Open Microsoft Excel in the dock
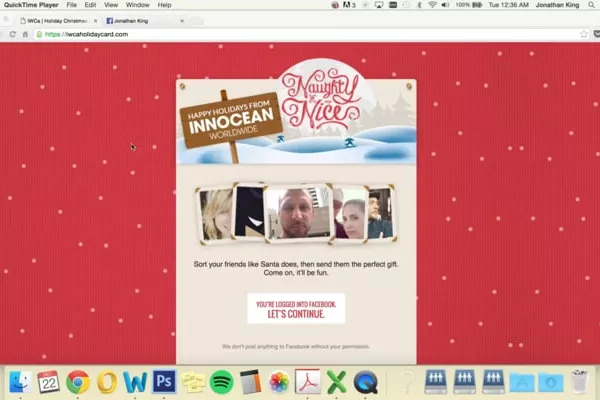 [336, 382]
